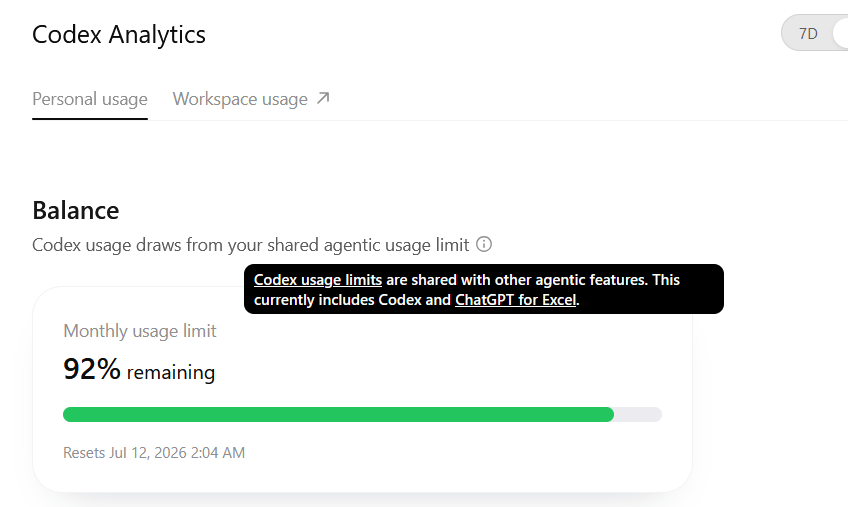Switch to the Personal usage tab
The width and height of the screenshot is (848, 507).
click(90, 99)
